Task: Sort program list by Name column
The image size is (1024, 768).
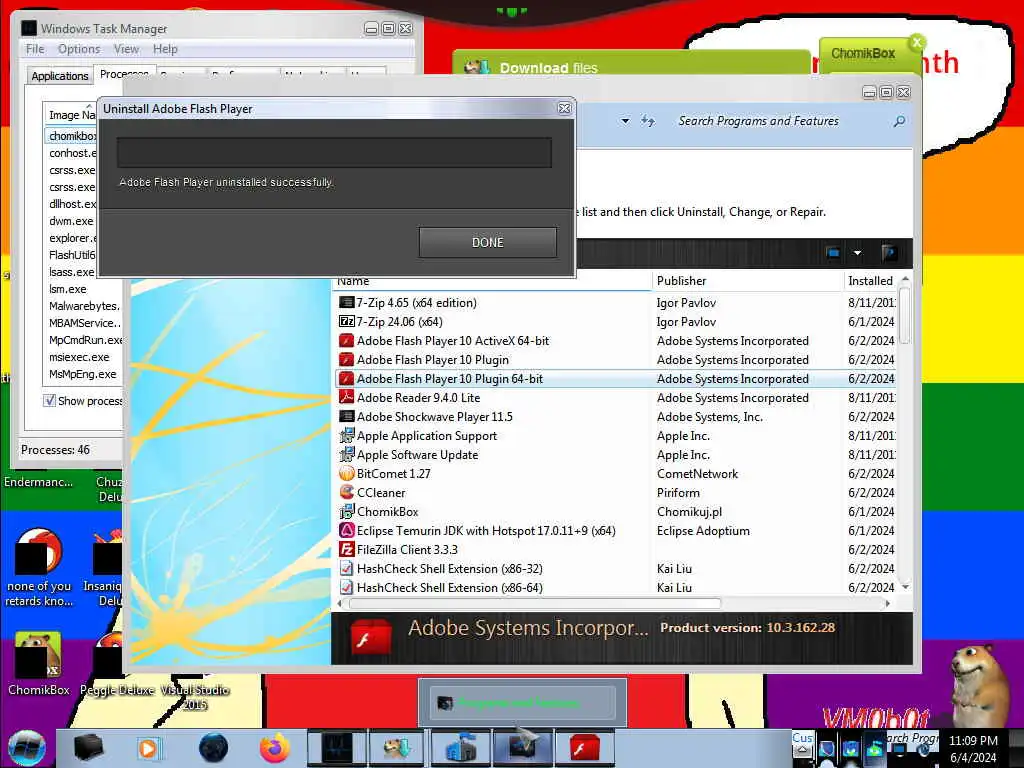Action: [492, 283]
